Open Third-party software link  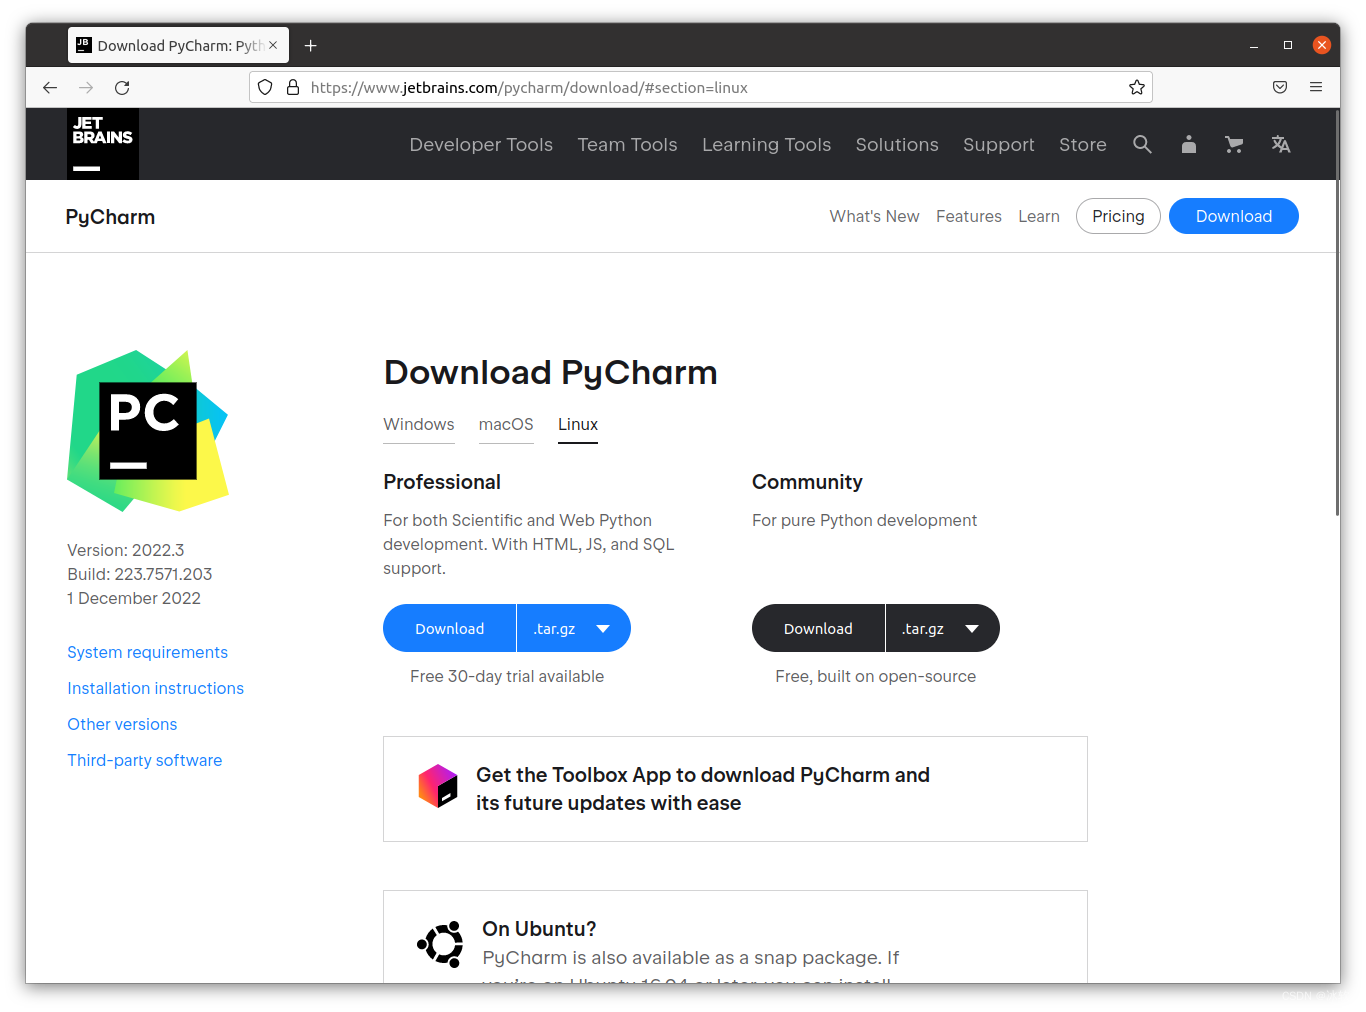(x=145, y=760)
